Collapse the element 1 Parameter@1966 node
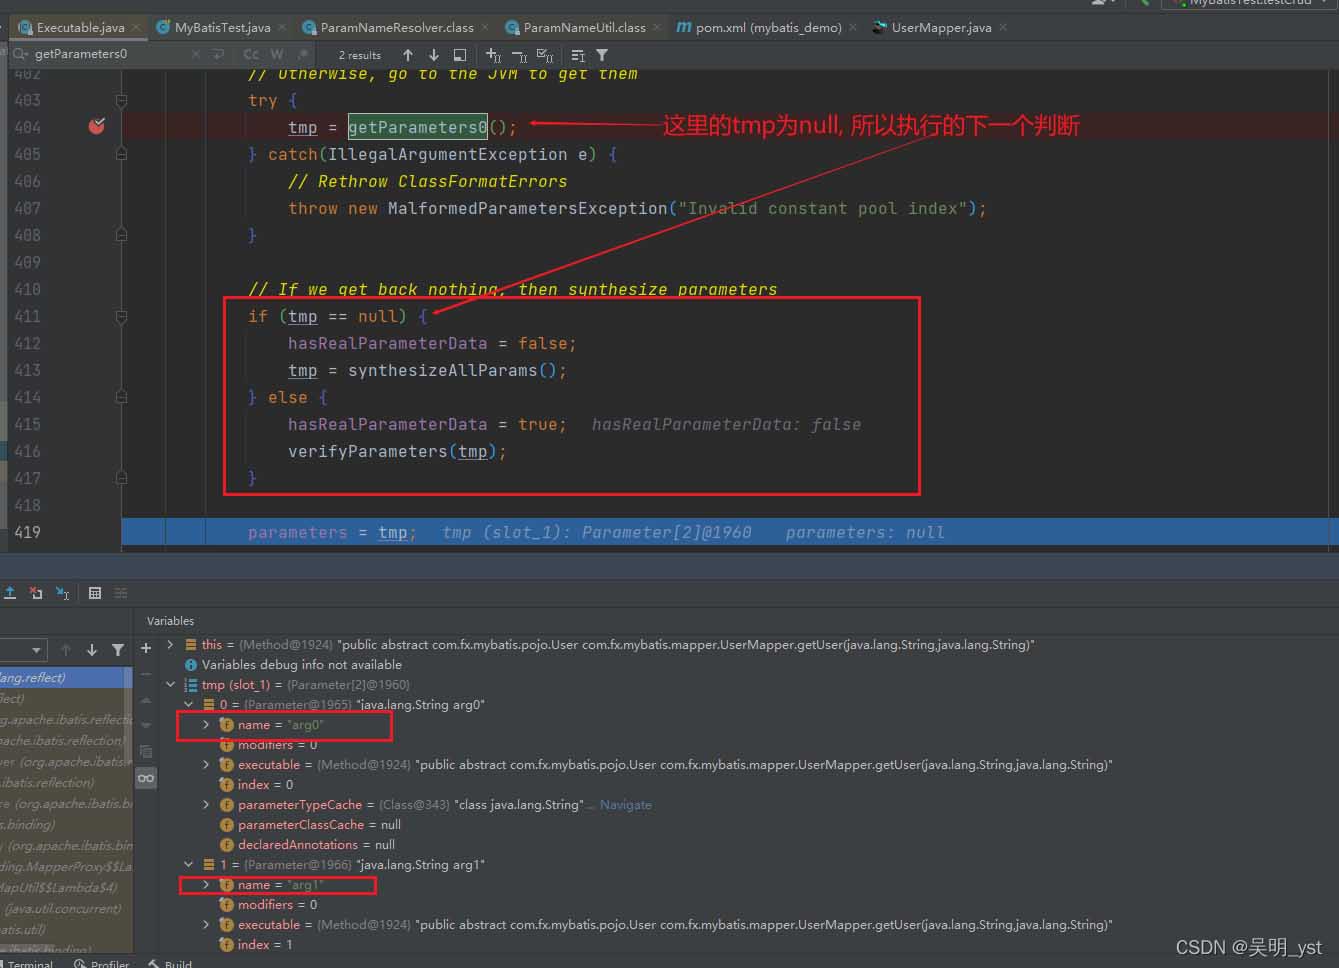This screenshot has width=1339, height=968. click(x=188, y=865)
